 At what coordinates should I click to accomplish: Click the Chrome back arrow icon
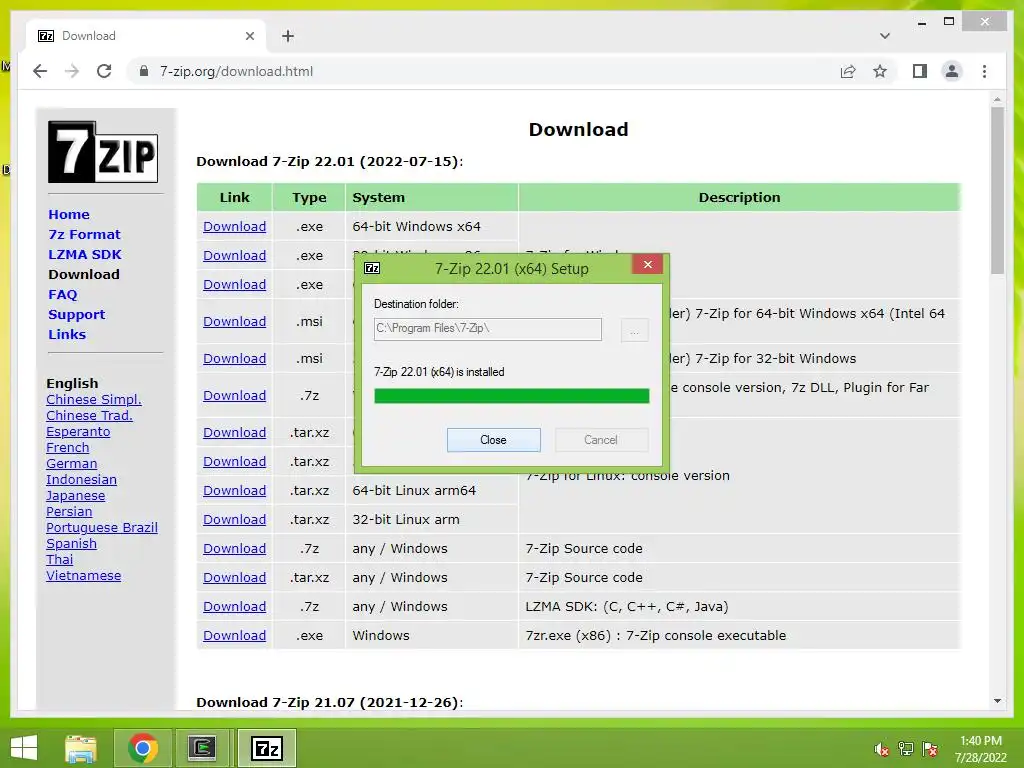tap(40, 71)
